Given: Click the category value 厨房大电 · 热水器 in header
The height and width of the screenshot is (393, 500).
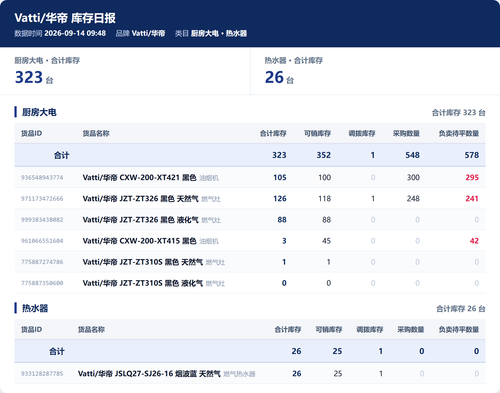Looking at the screenshot, I should [x=219, y=33].
